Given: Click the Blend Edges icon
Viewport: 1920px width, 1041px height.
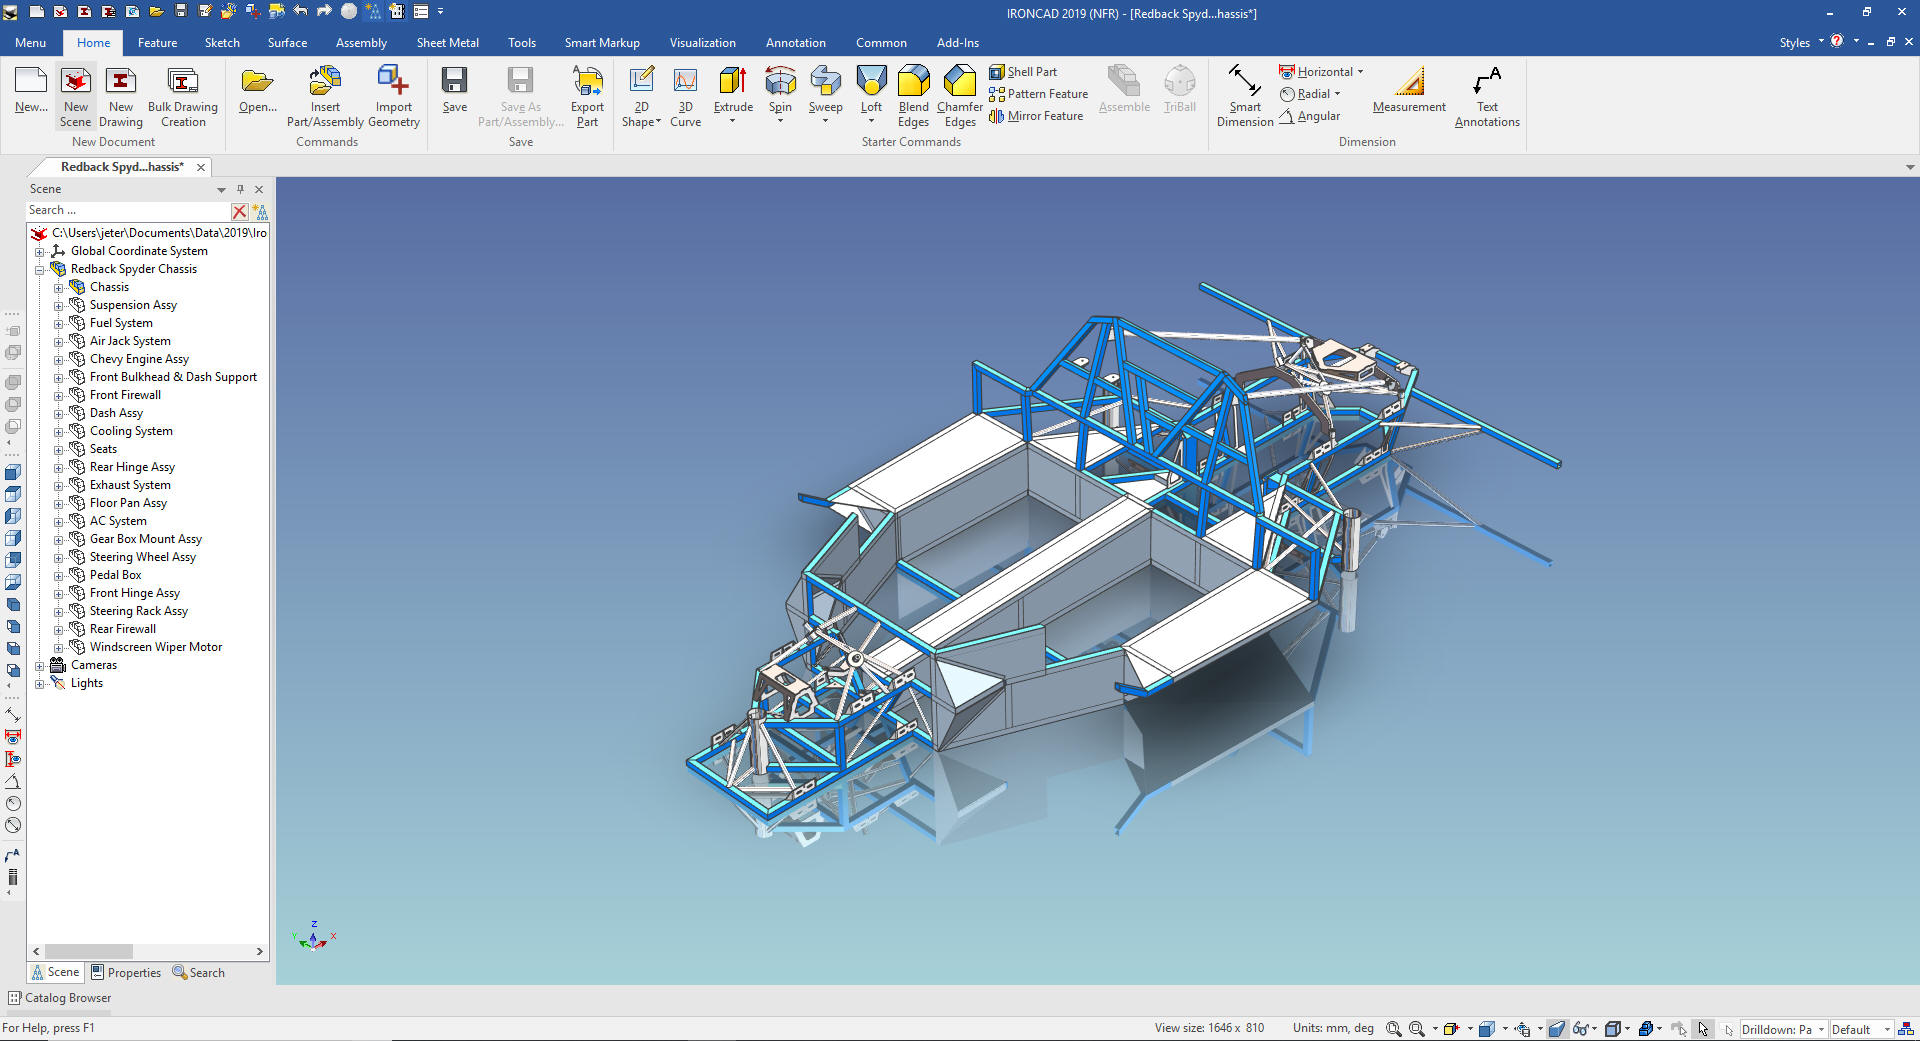Looking at the screenshot, I should click(x=913, y=82).
